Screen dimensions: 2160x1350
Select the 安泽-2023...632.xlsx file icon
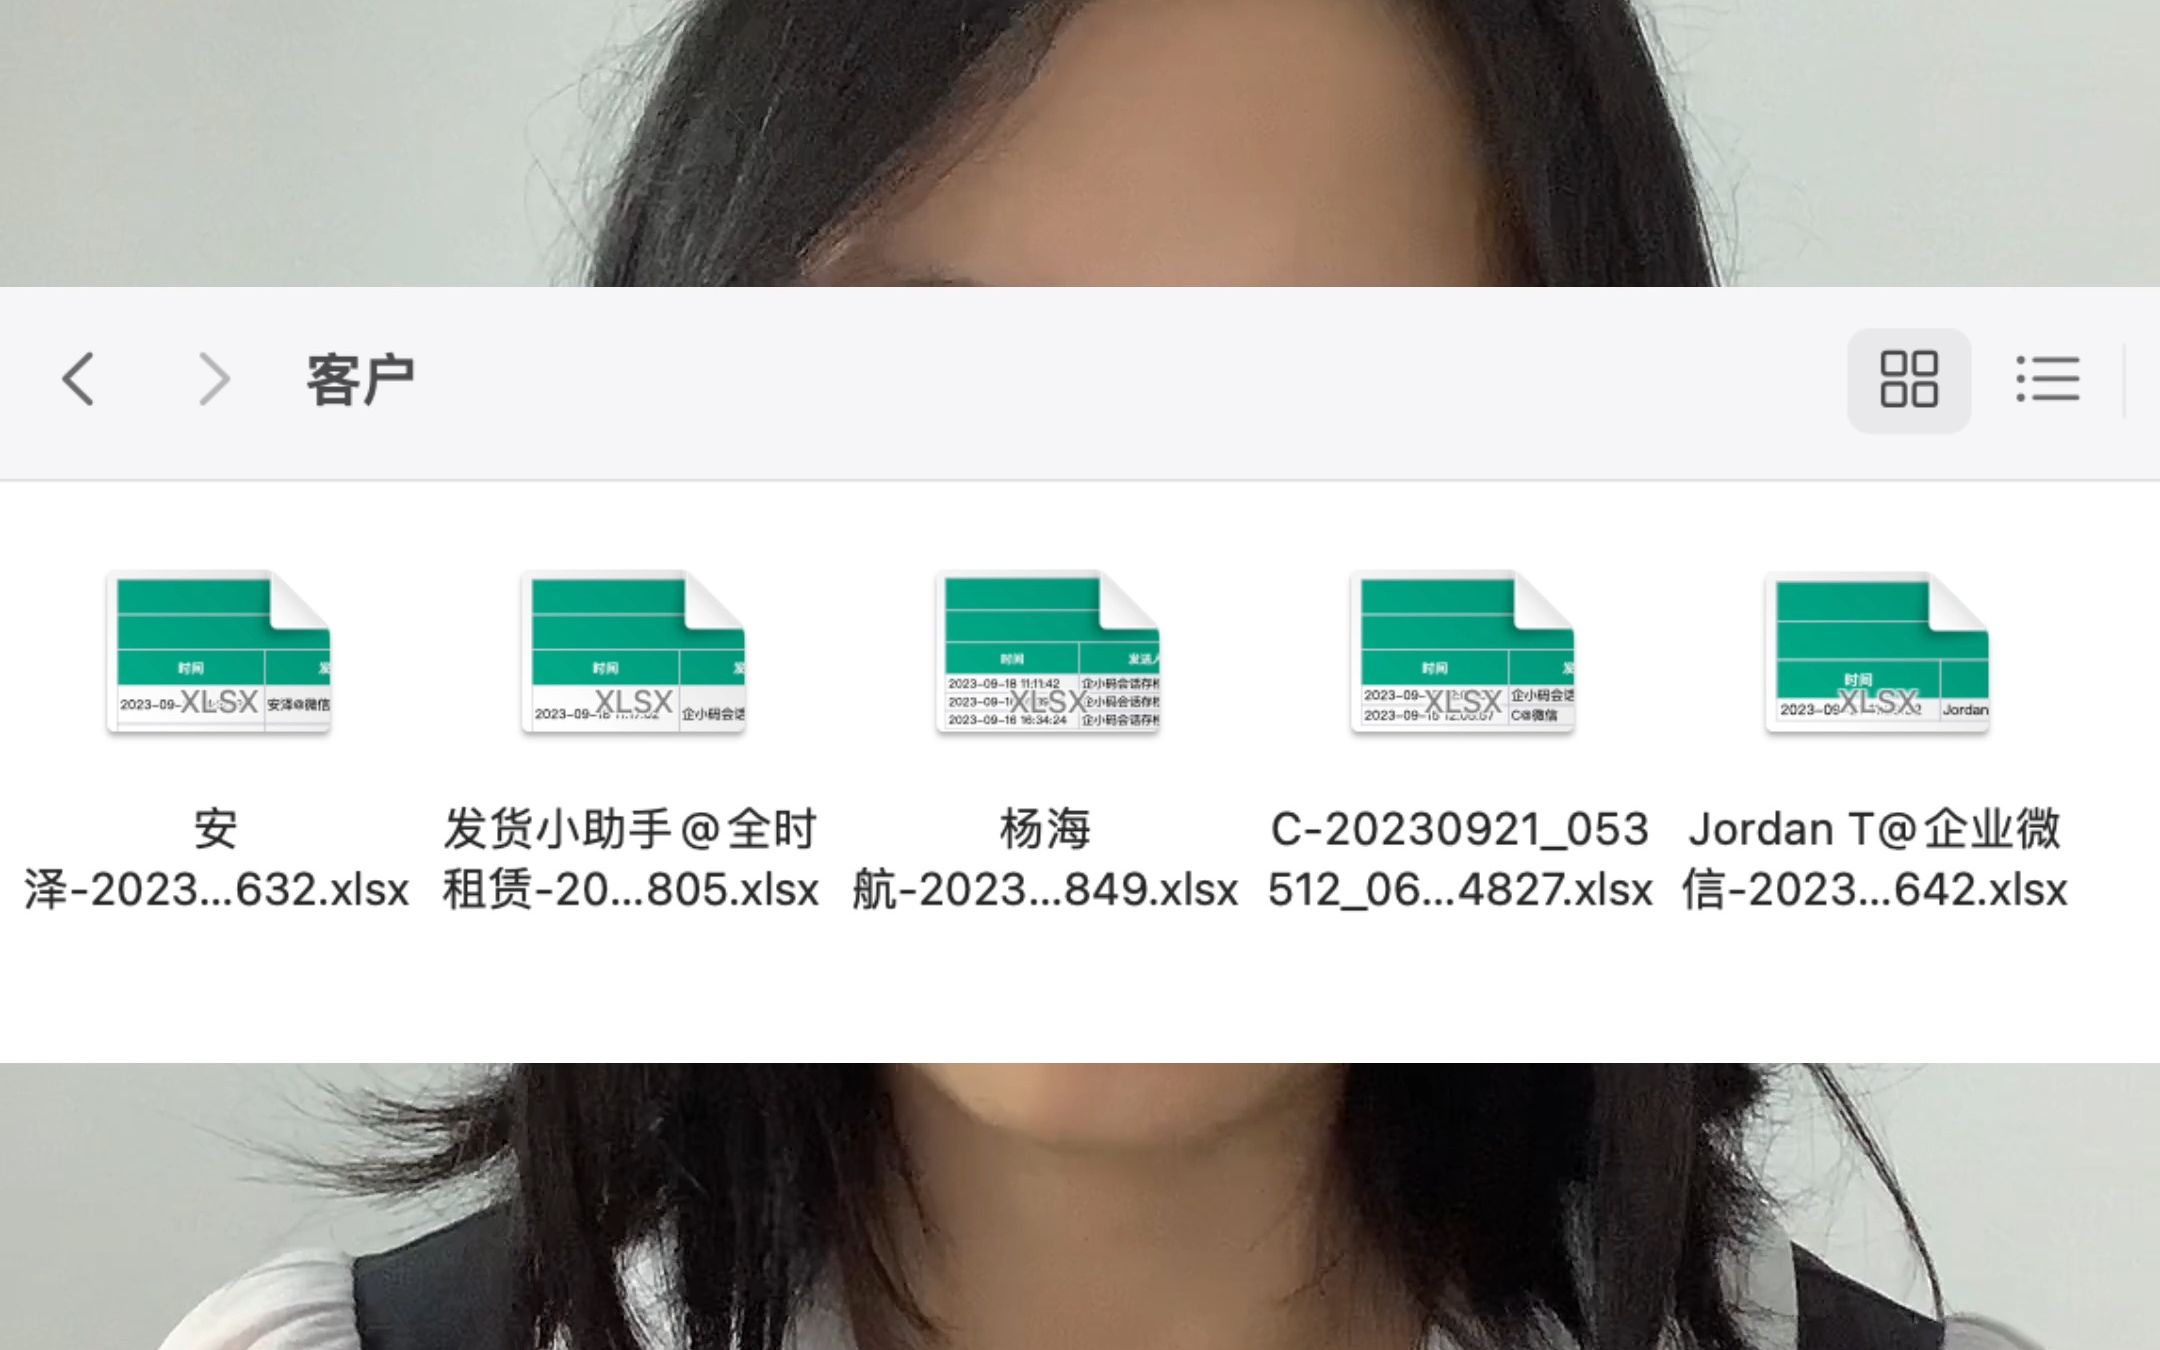218,652
